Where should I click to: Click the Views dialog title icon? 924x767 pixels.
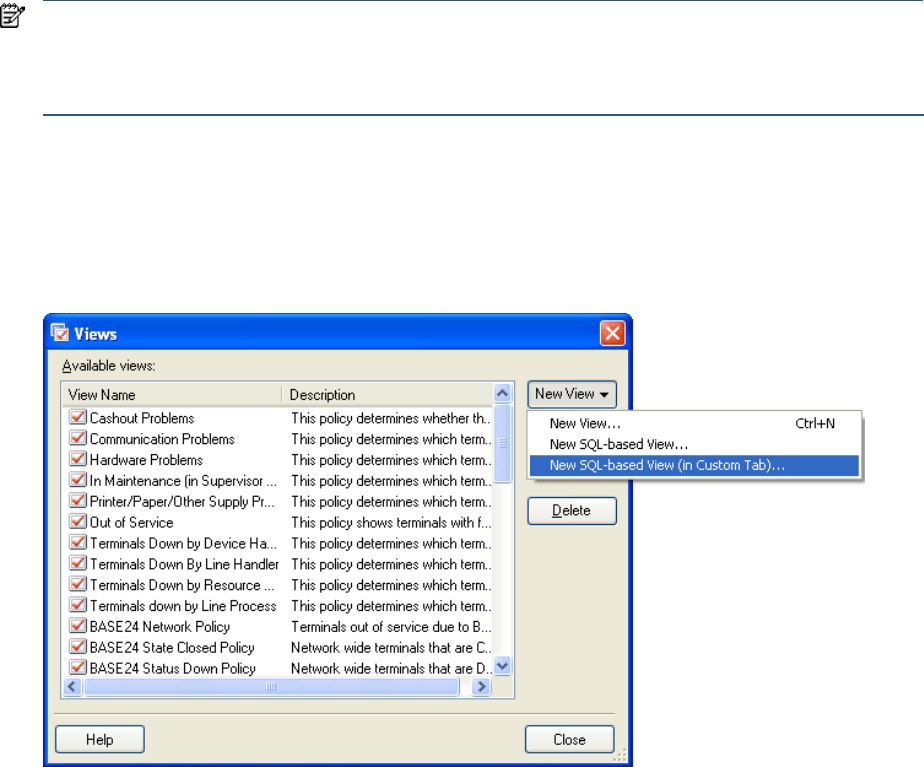pyautogui.click(x=59, y=332)
